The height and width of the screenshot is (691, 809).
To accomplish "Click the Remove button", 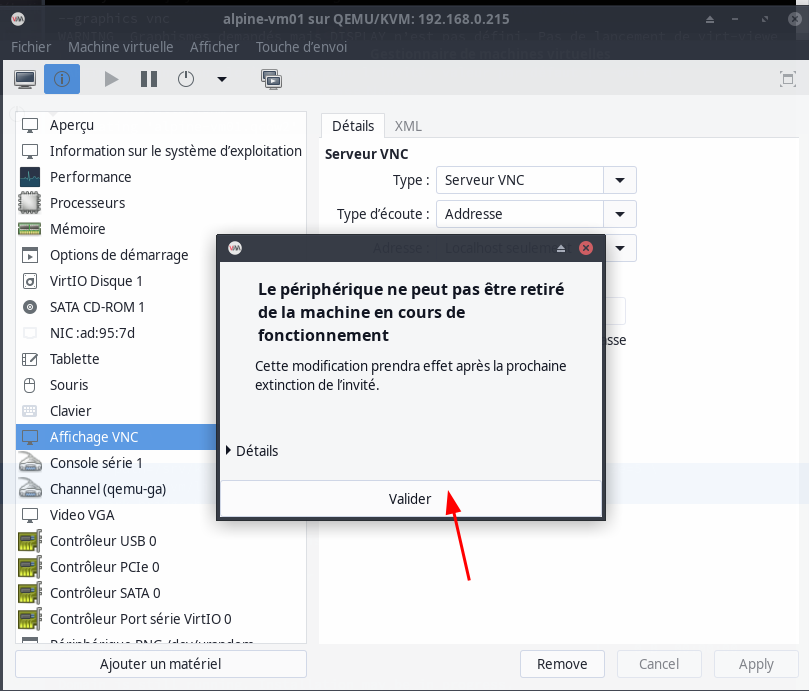I will 562,664.
